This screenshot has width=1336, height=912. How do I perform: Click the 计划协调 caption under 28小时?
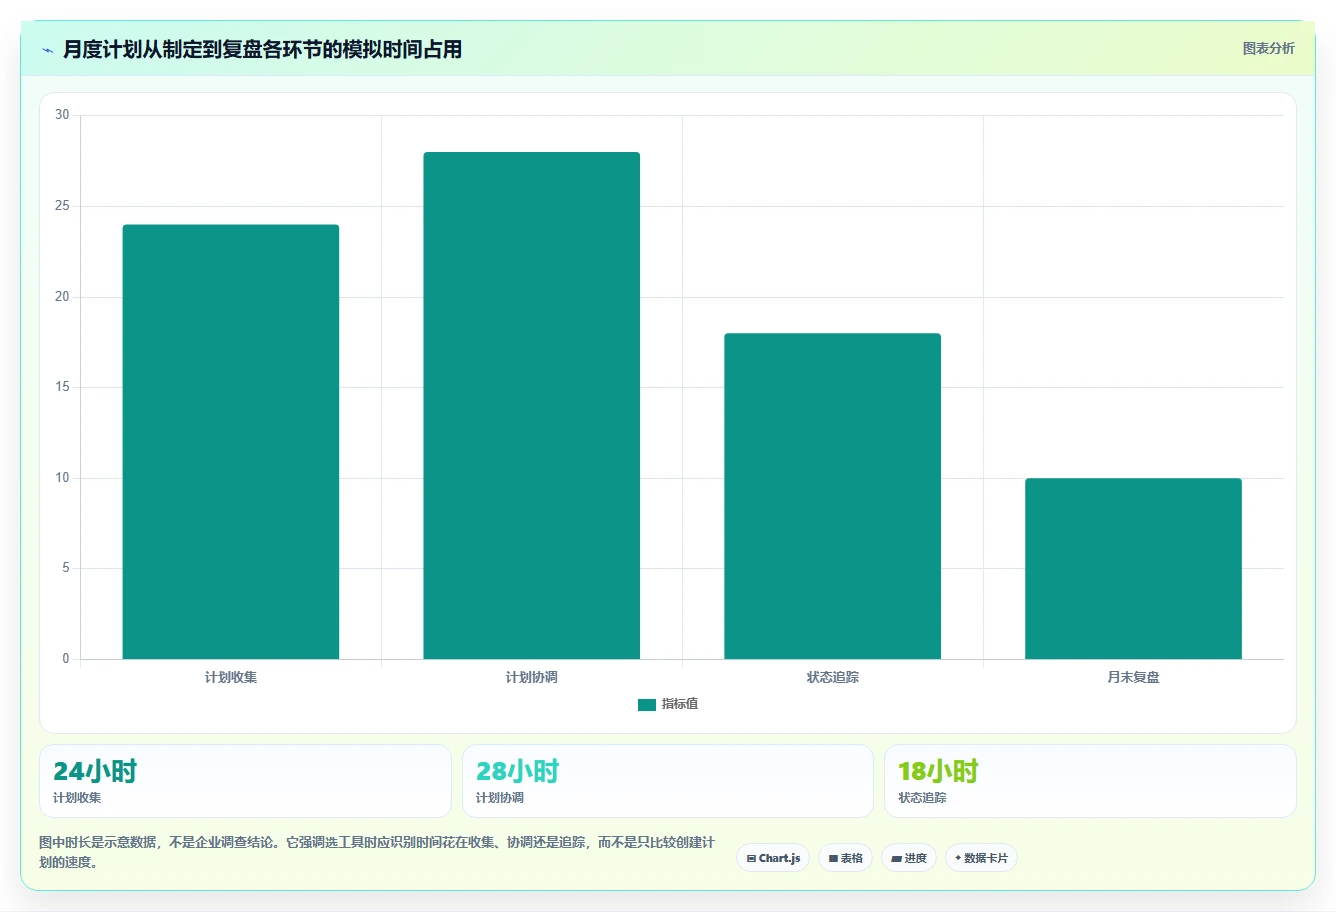pyautogui.click(x=500, y=798)
